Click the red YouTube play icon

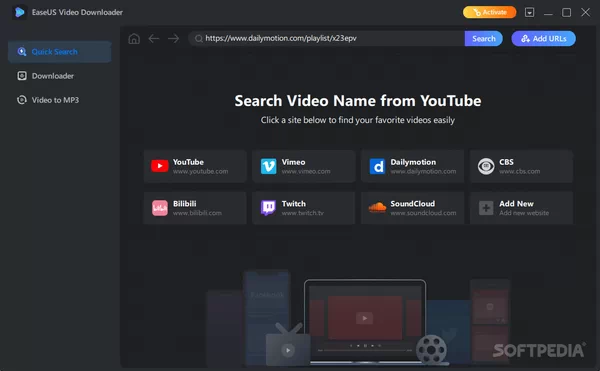160,166
